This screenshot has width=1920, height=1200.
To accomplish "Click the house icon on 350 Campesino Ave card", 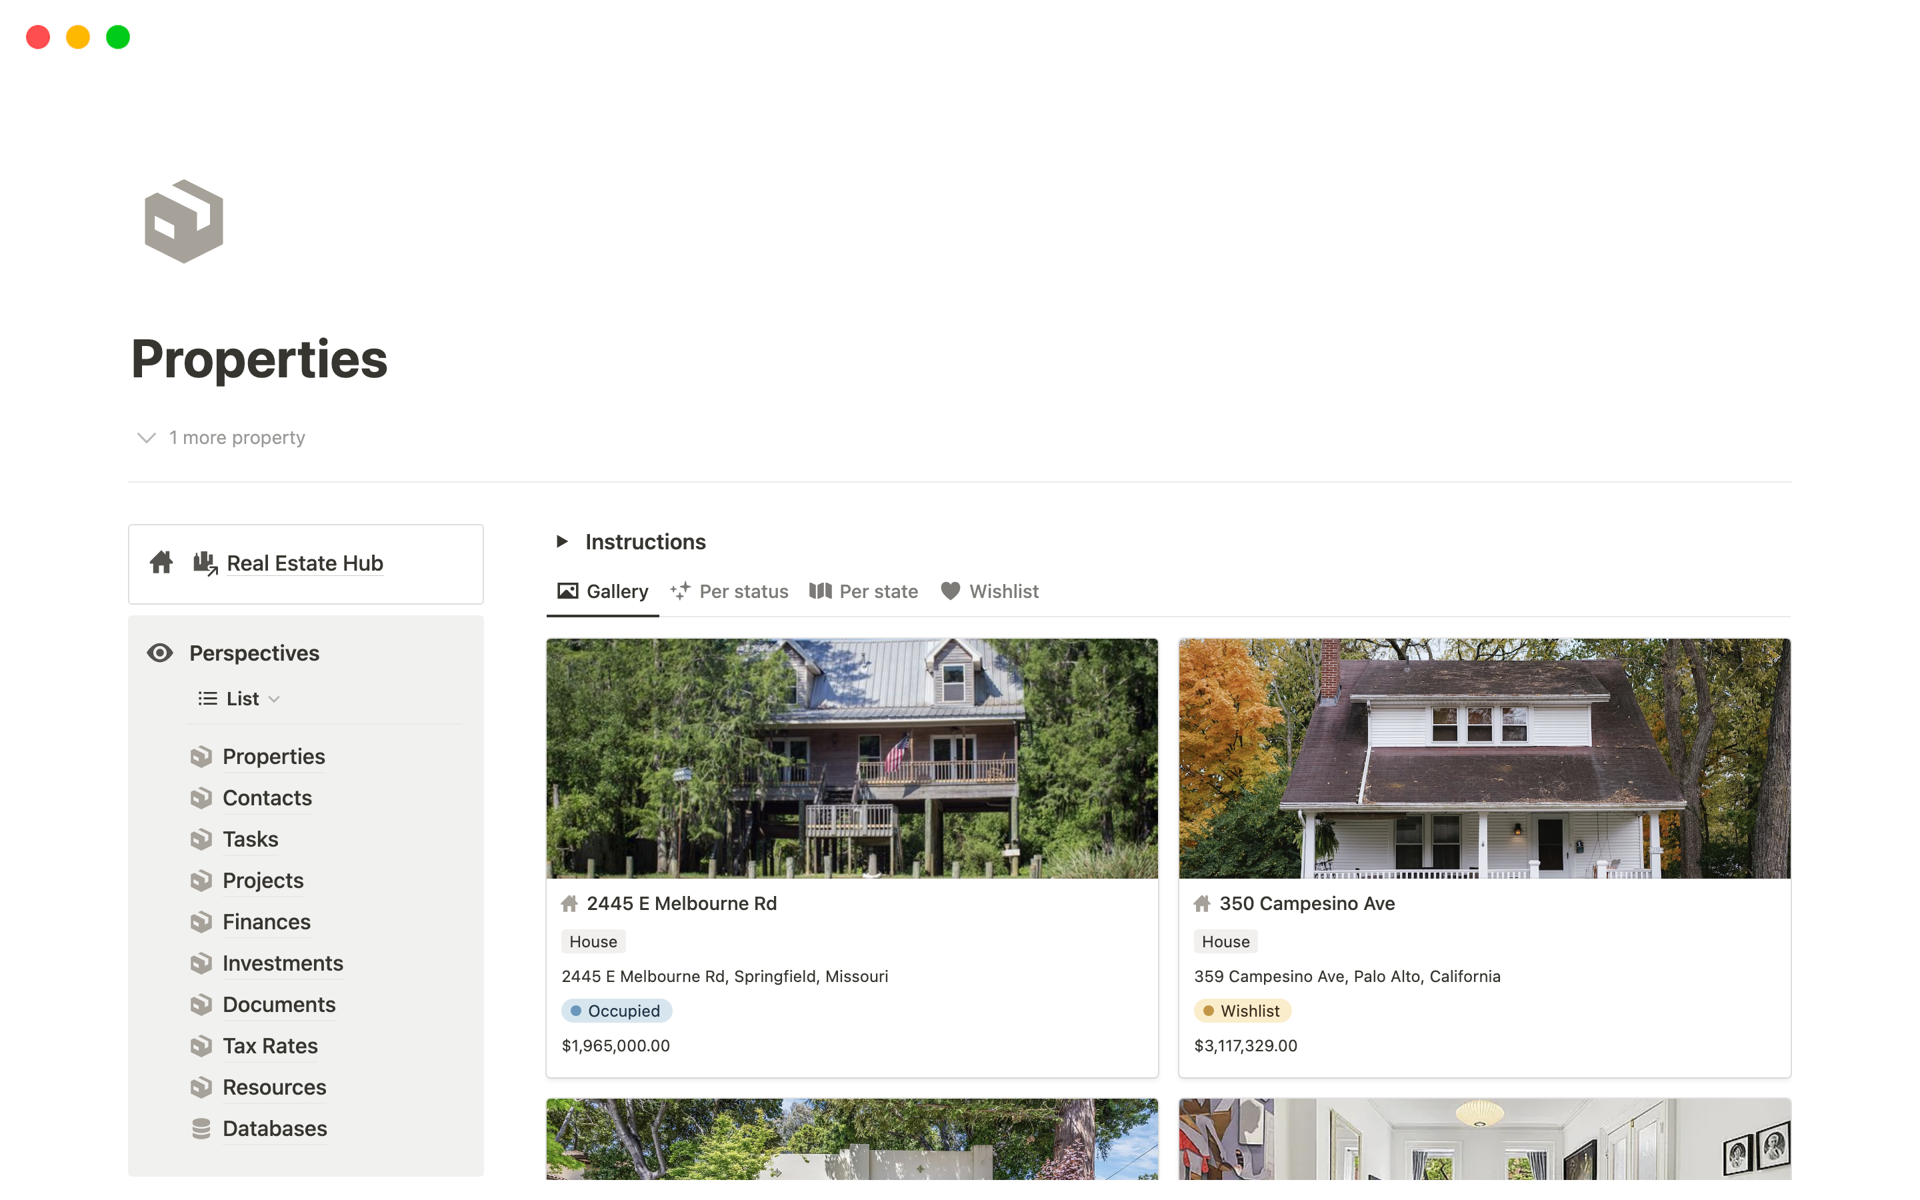I will tap(1202, 904).
